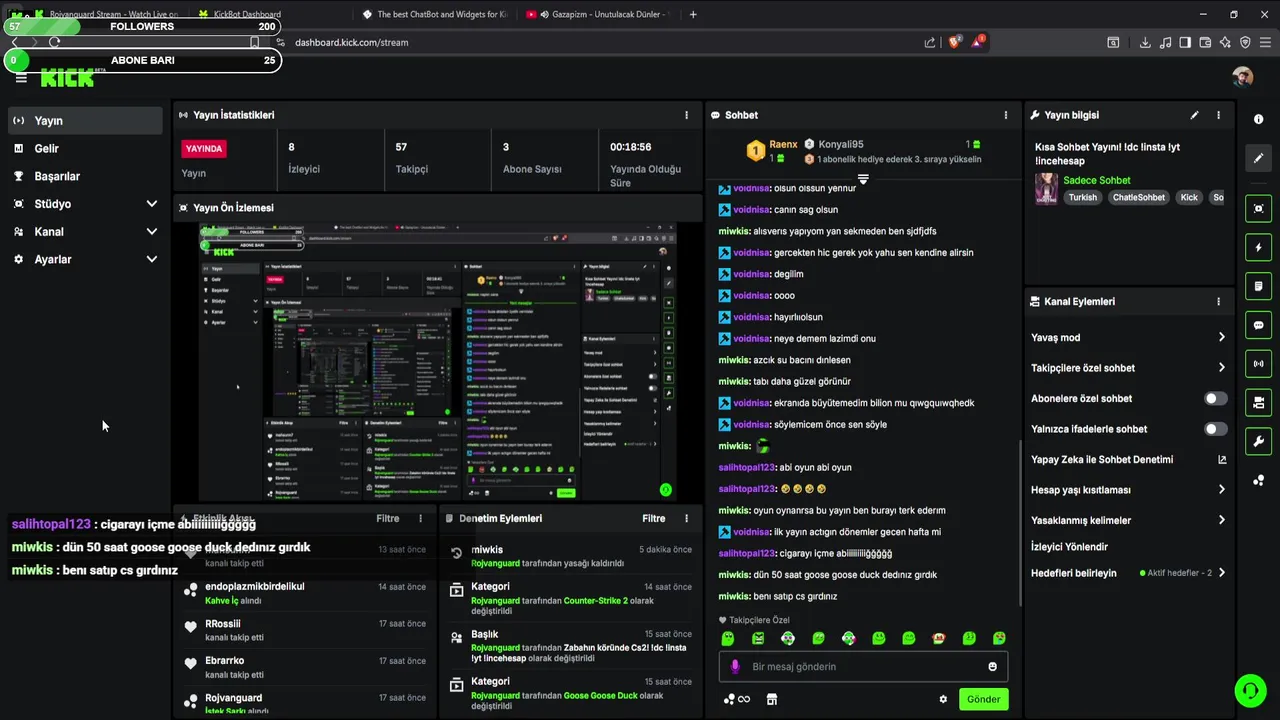Open the chat bubble icon in the right sidebar

tap(1258, 325)
